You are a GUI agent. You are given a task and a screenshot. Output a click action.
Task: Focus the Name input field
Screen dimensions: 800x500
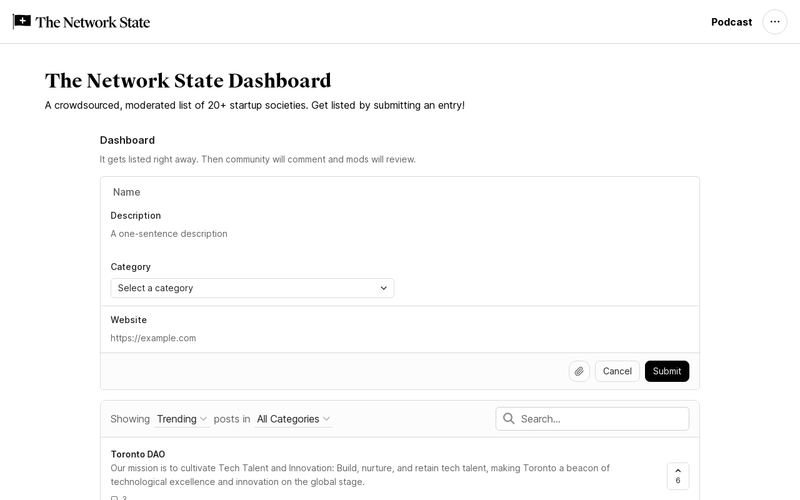click(x=399, y=192)
